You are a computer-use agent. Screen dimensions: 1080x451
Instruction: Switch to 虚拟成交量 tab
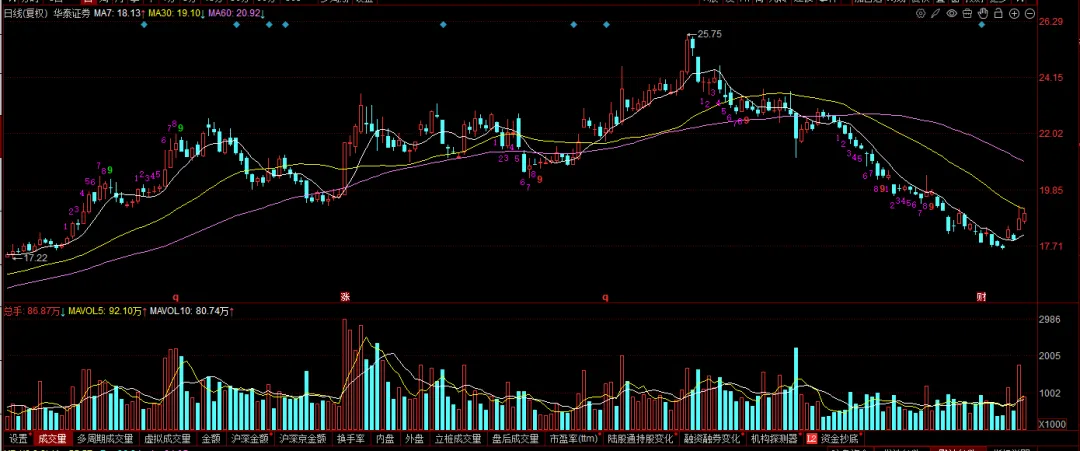[x=167, y=438]
